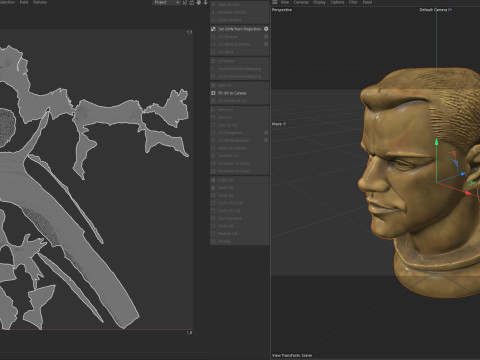480x360 pixels.
Task: Click View Transform: Scene status text
Action: point(292,355)
